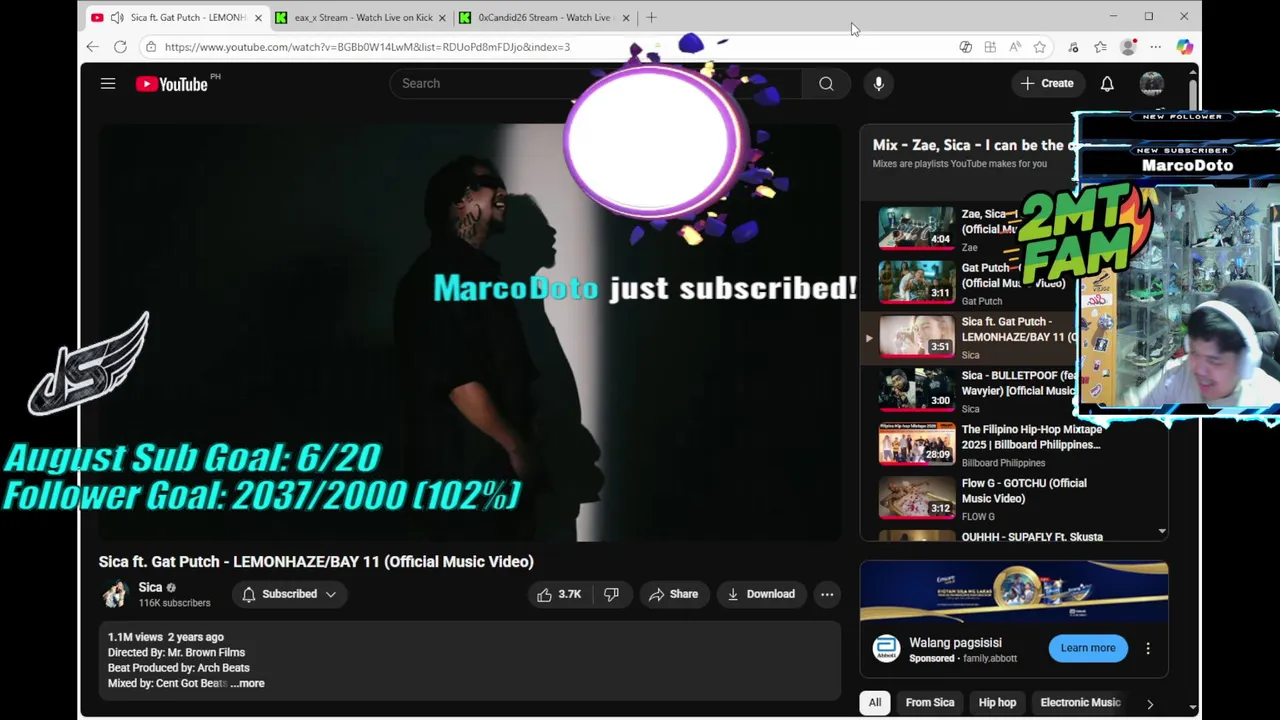1280x720 pixels.
Task: Open the Subscribed notification dropdown
Action: [x=289, y=594]
